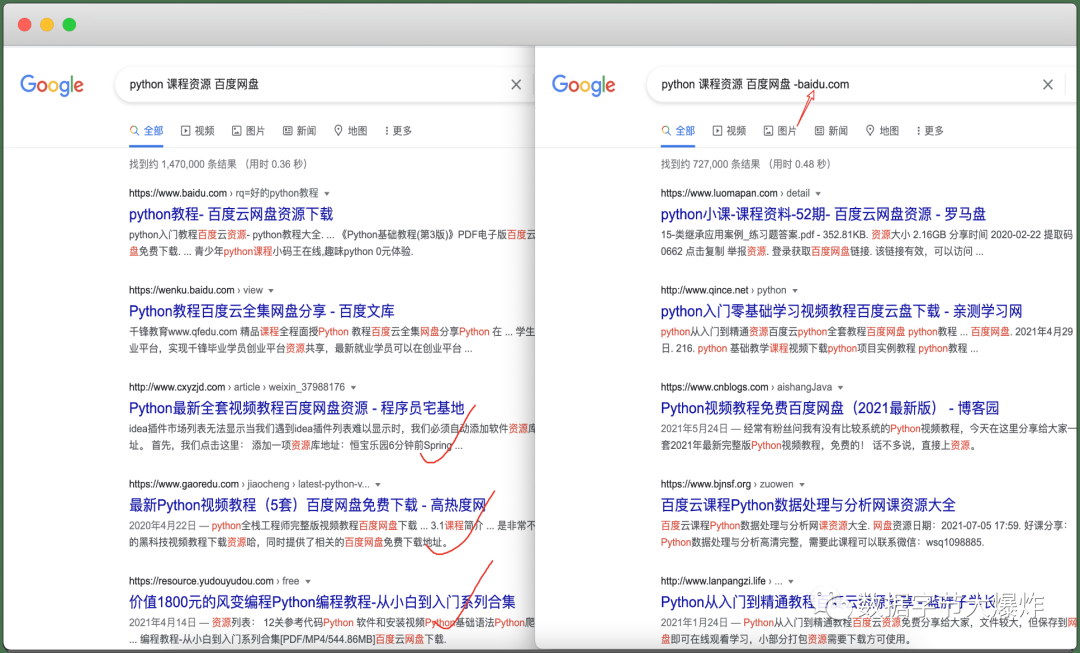
Task: Open result 'python小课-课程资料-52期- 百度云网盘资源 - 罗马盘'
Action: (823, 214)
